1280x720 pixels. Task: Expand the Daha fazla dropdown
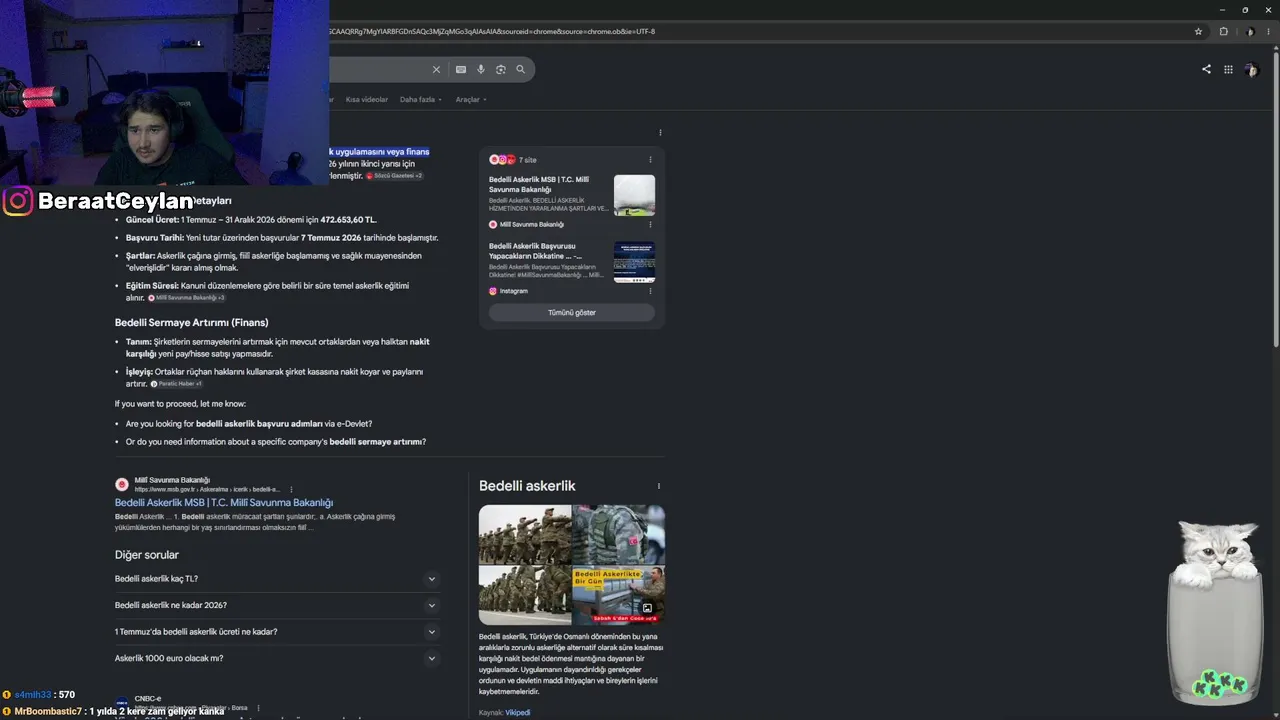pos(421,100)
